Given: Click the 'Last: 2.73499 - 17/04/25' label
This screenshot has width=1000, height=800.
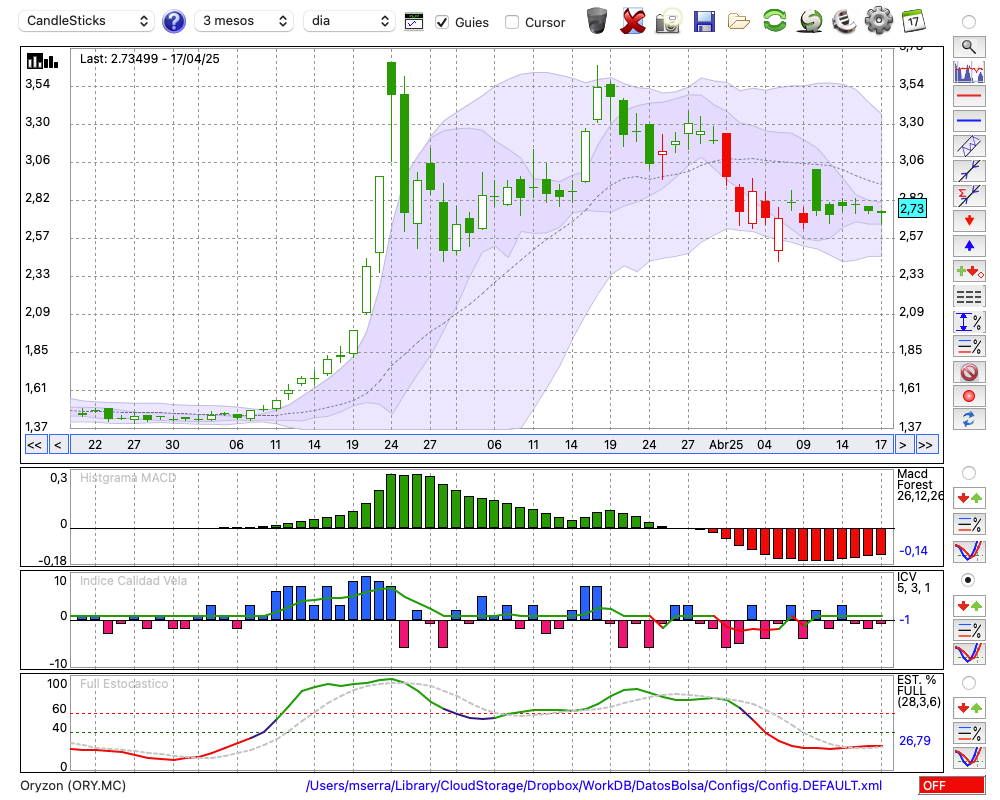Looking at the screenshot, I should point(149,59).
